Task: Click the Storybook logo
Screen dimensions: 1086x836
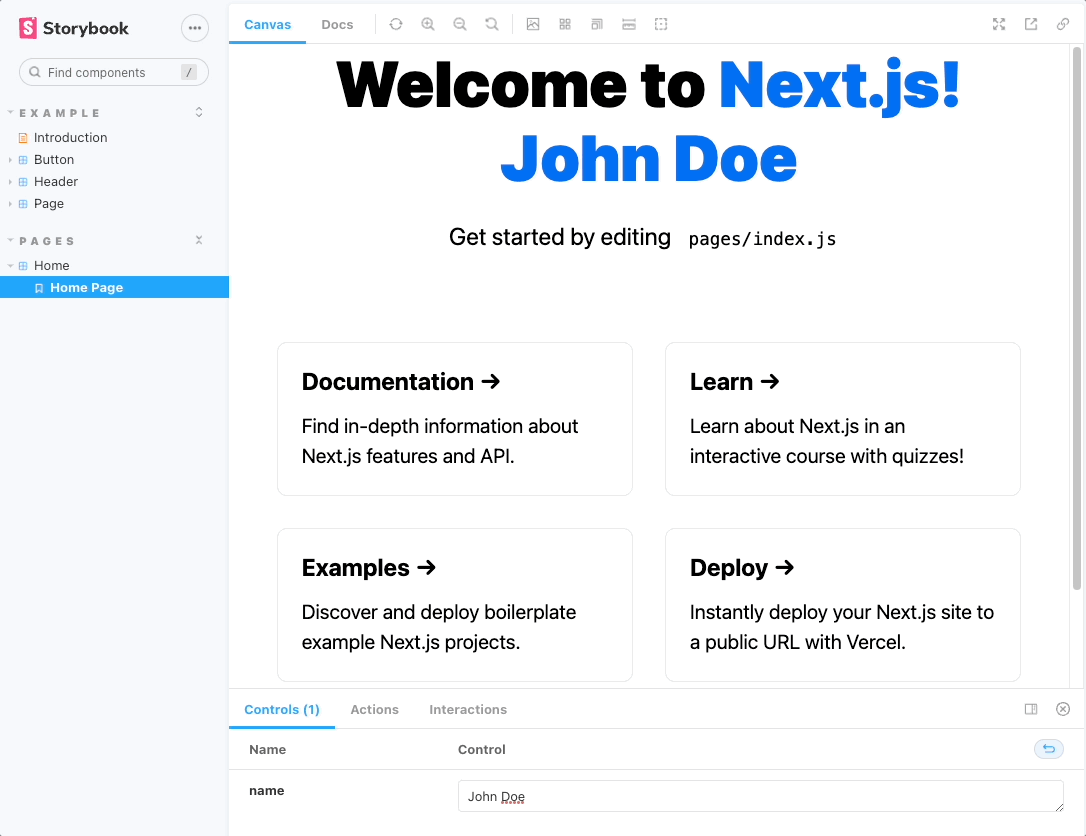Action: 73,28
